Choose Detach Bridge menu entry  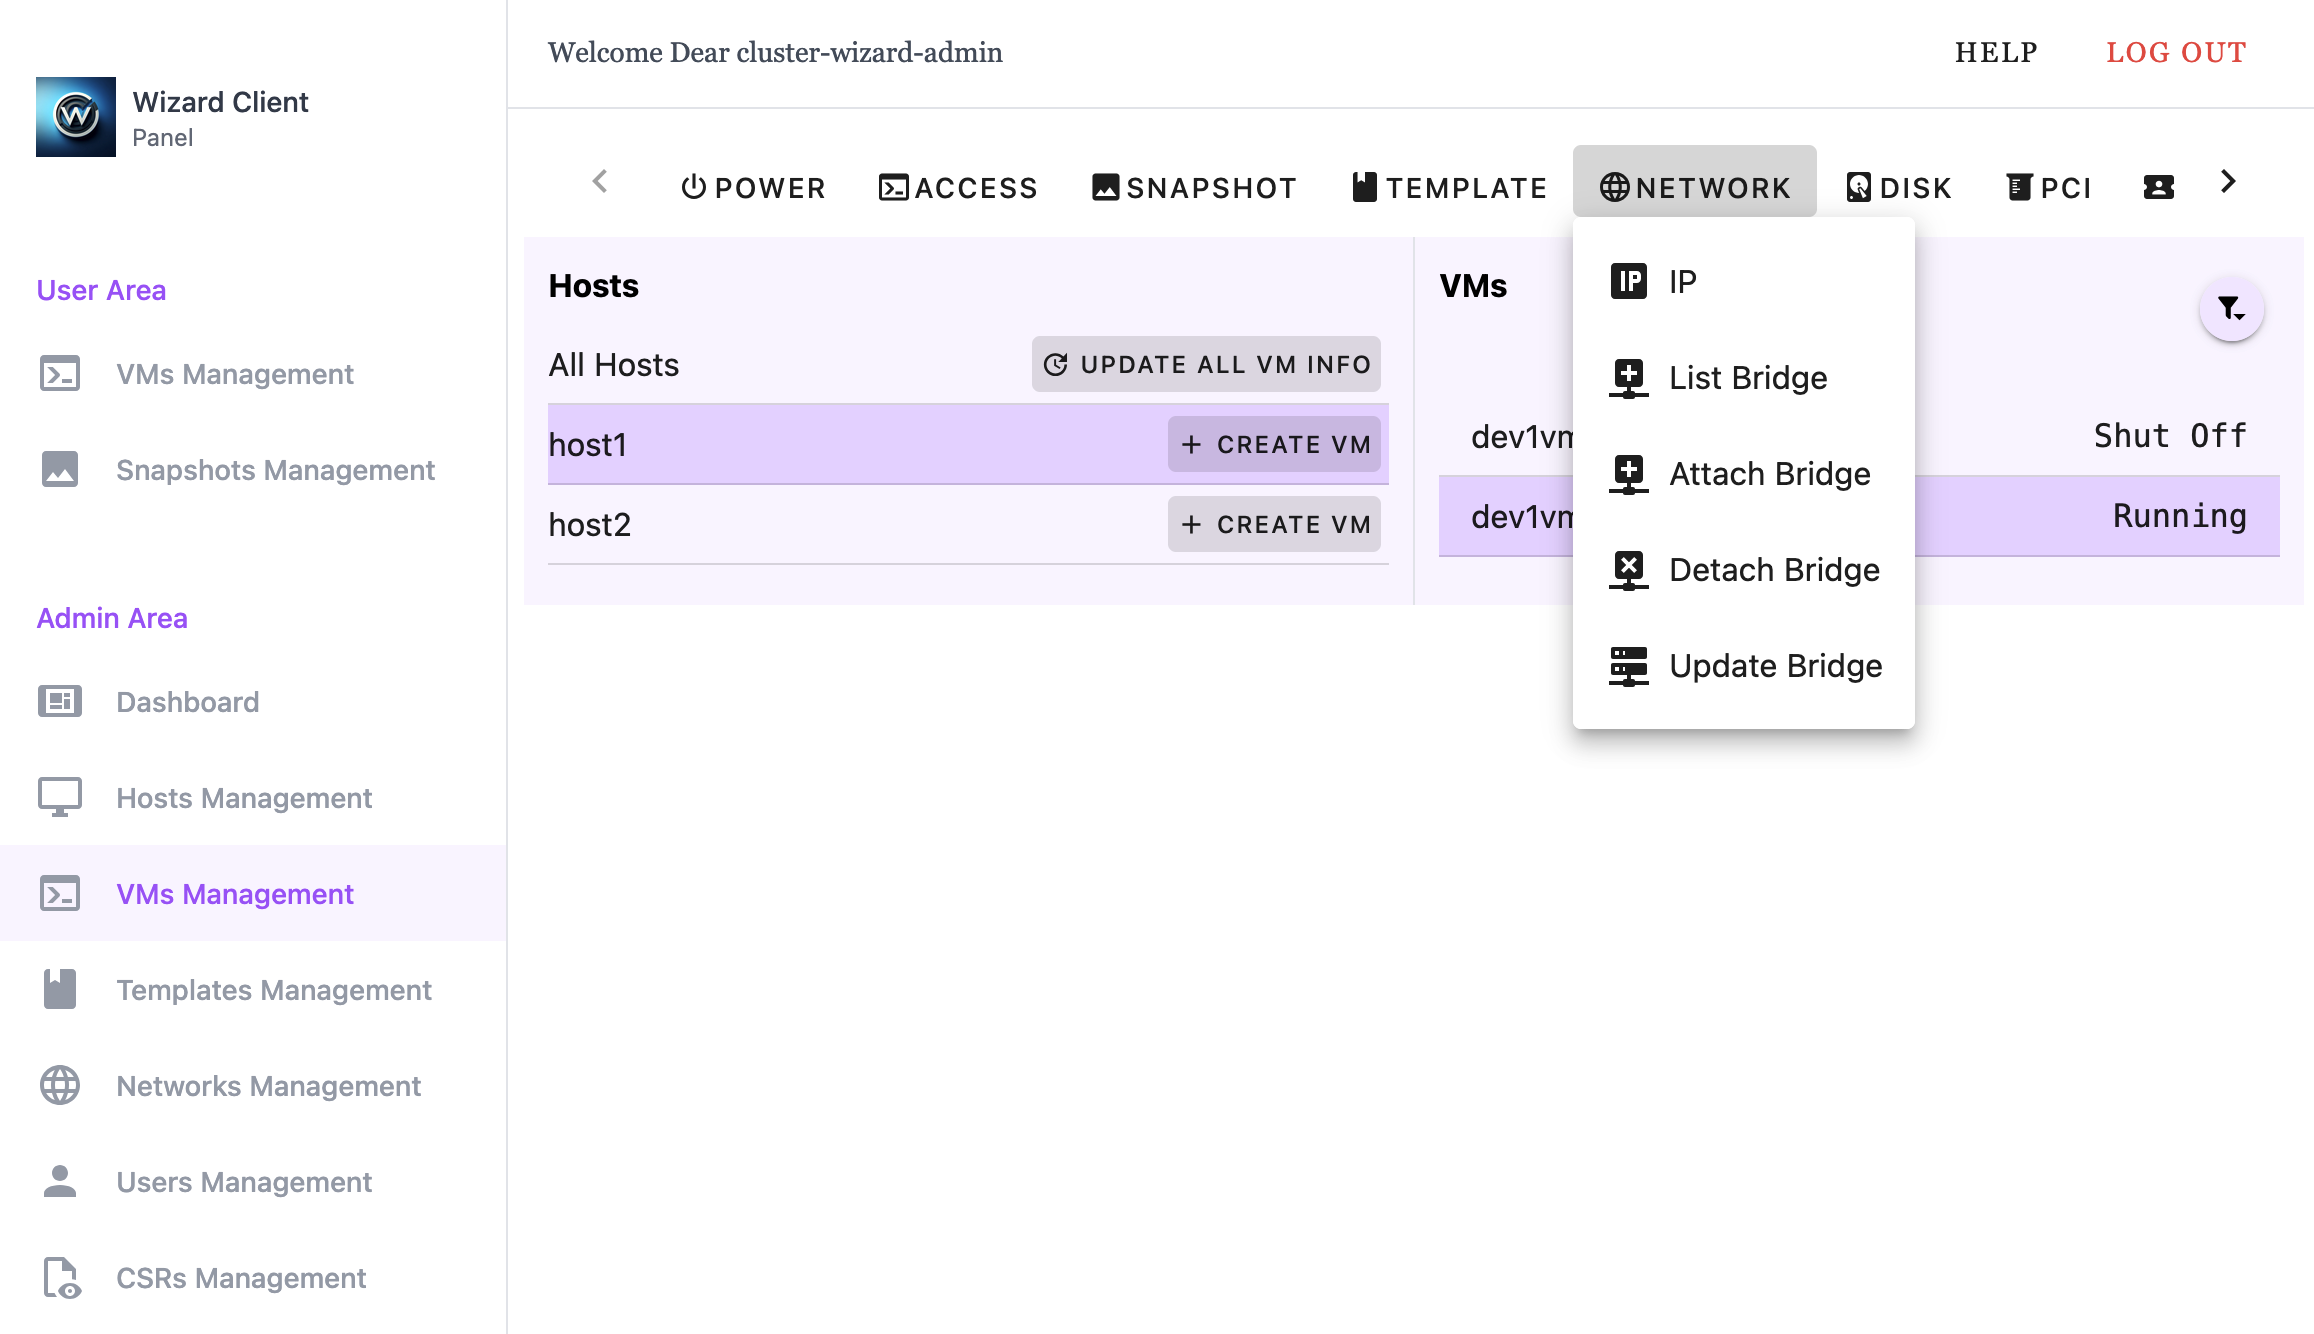click(1774, 570)
